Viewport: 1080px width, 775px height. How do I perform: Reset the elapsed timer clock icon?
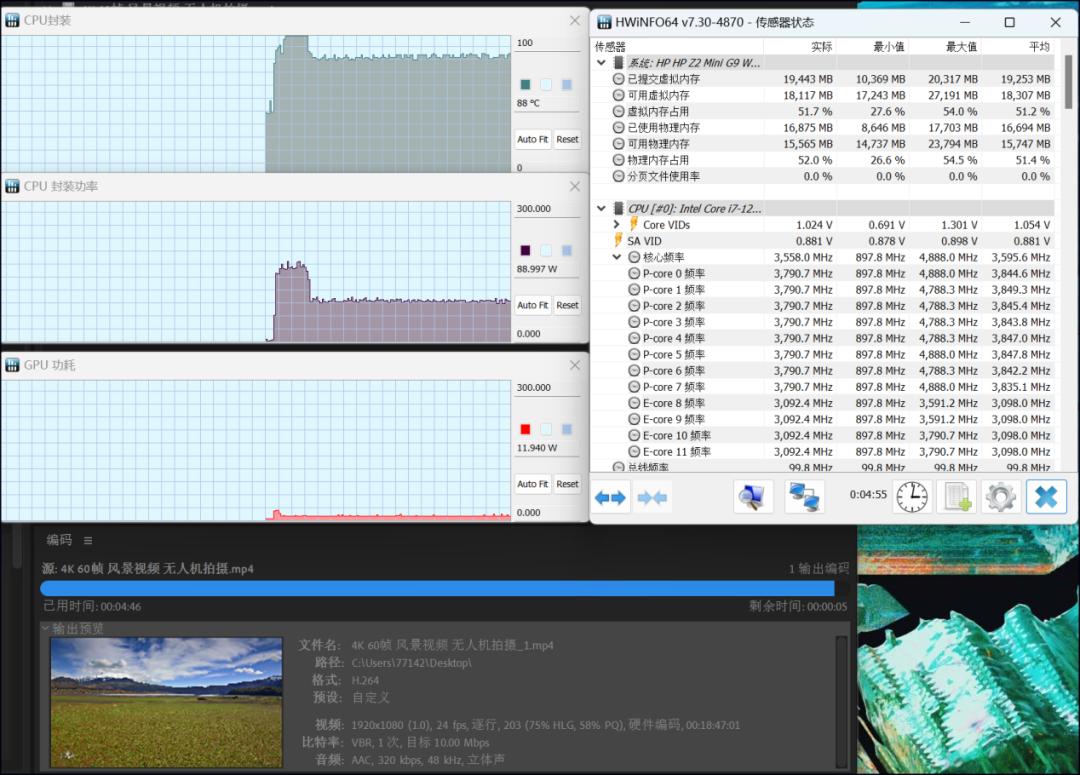[911, 497]
